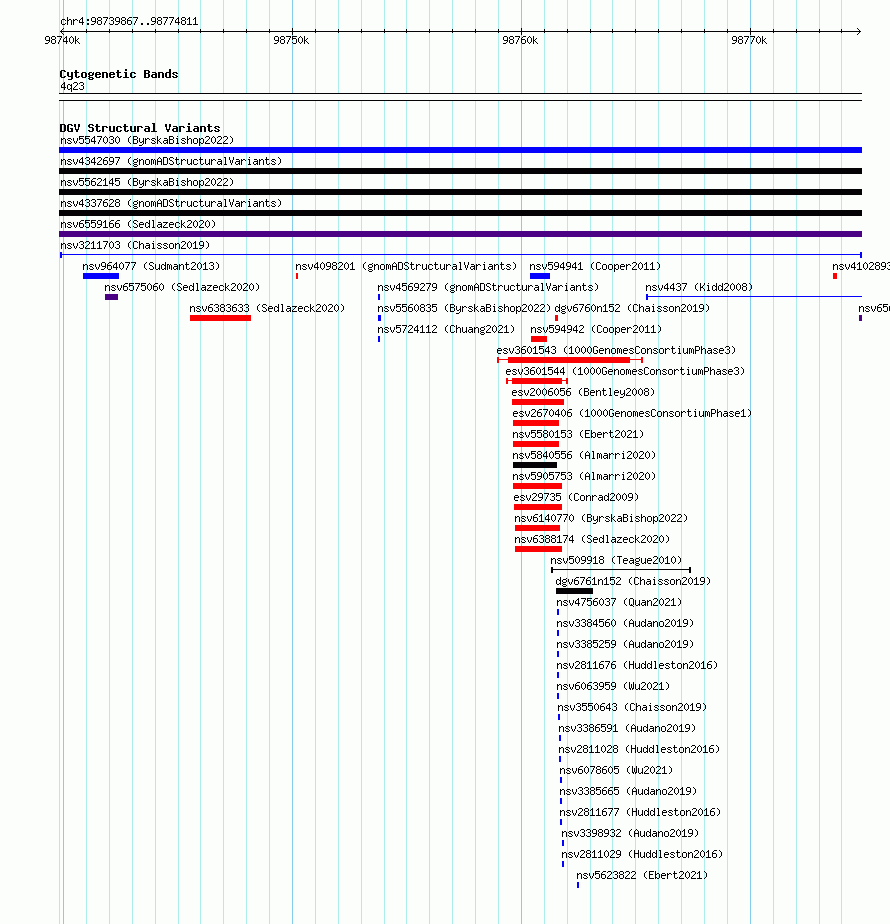Click nsv5562145 (ByrskaBishop2022) label
Screen dimensions: 890x924
(x=147, y=183)
